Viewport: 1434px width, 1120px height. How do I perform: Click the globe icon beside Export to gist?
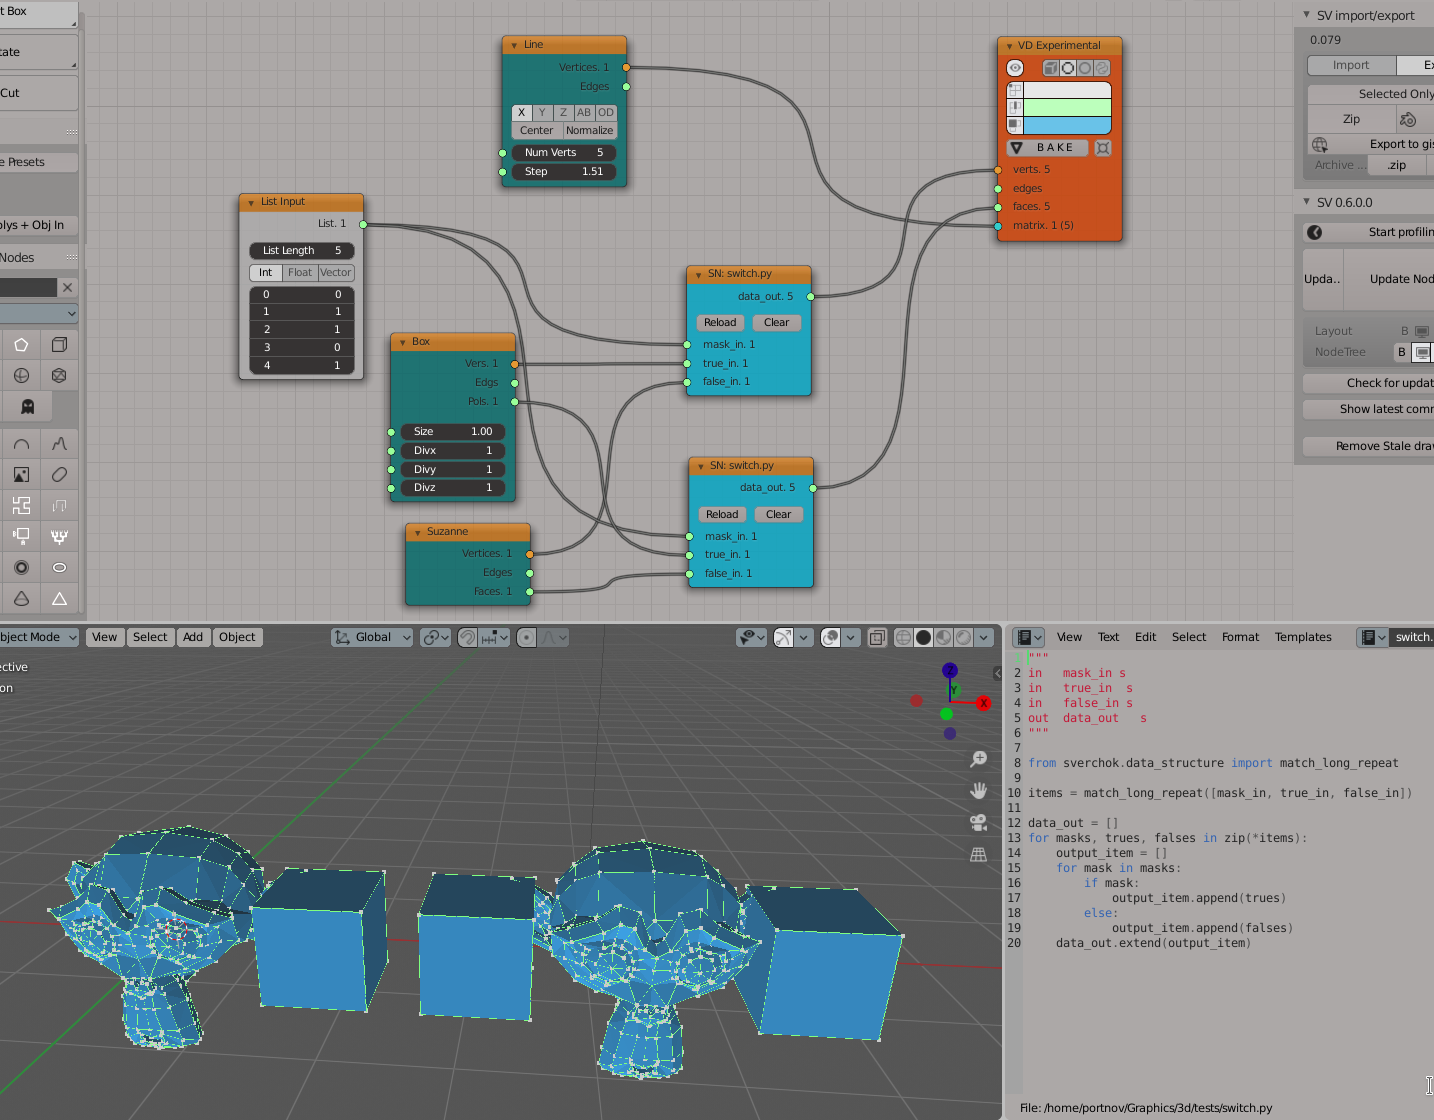click(1320, 145)
